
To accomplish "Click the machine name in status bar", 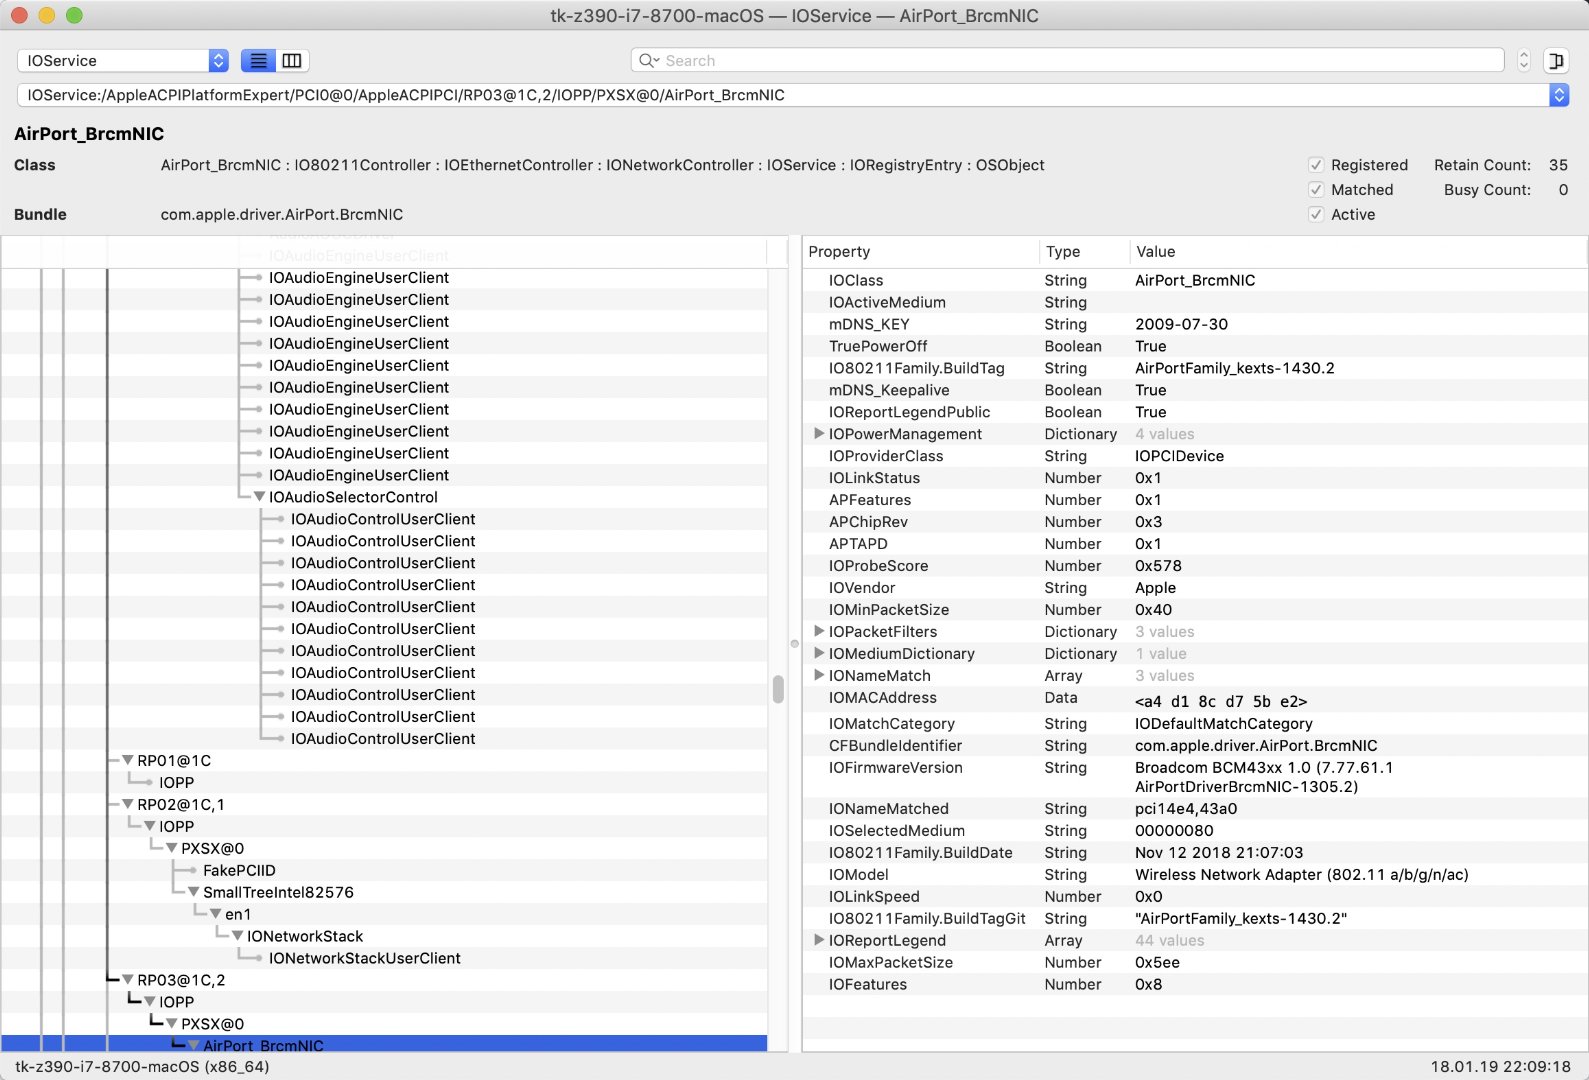I will click(142, 1067).
